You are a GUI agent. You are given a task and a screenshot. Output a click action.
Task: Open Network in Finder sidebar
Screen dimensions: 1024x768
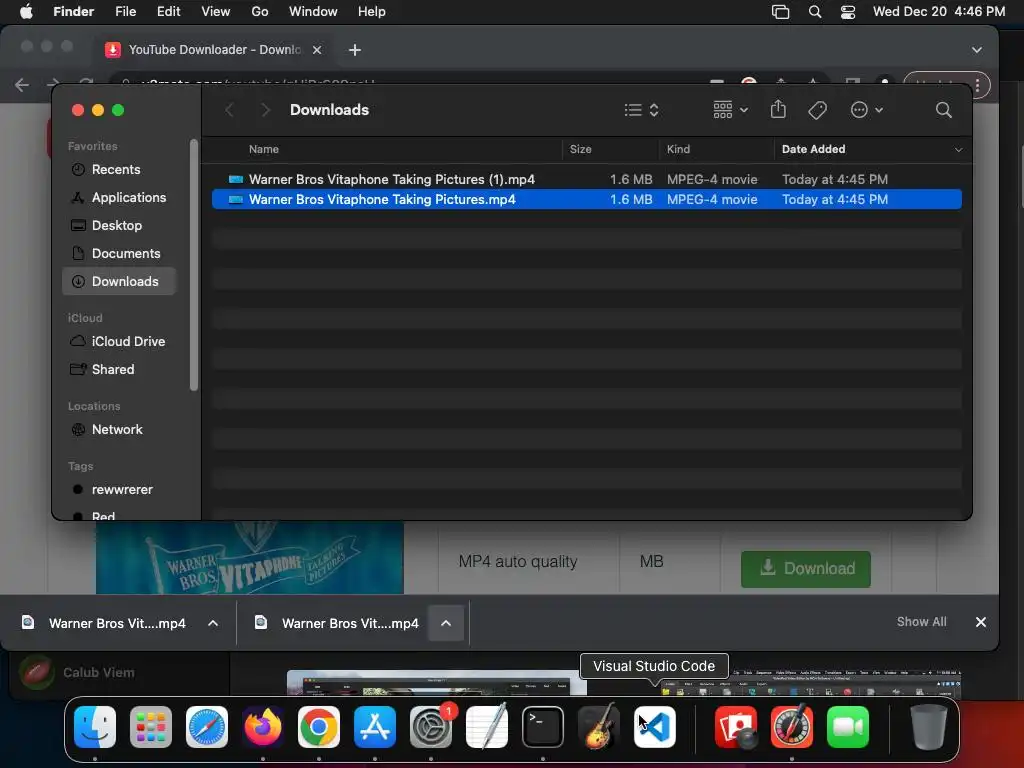point(119,430)
